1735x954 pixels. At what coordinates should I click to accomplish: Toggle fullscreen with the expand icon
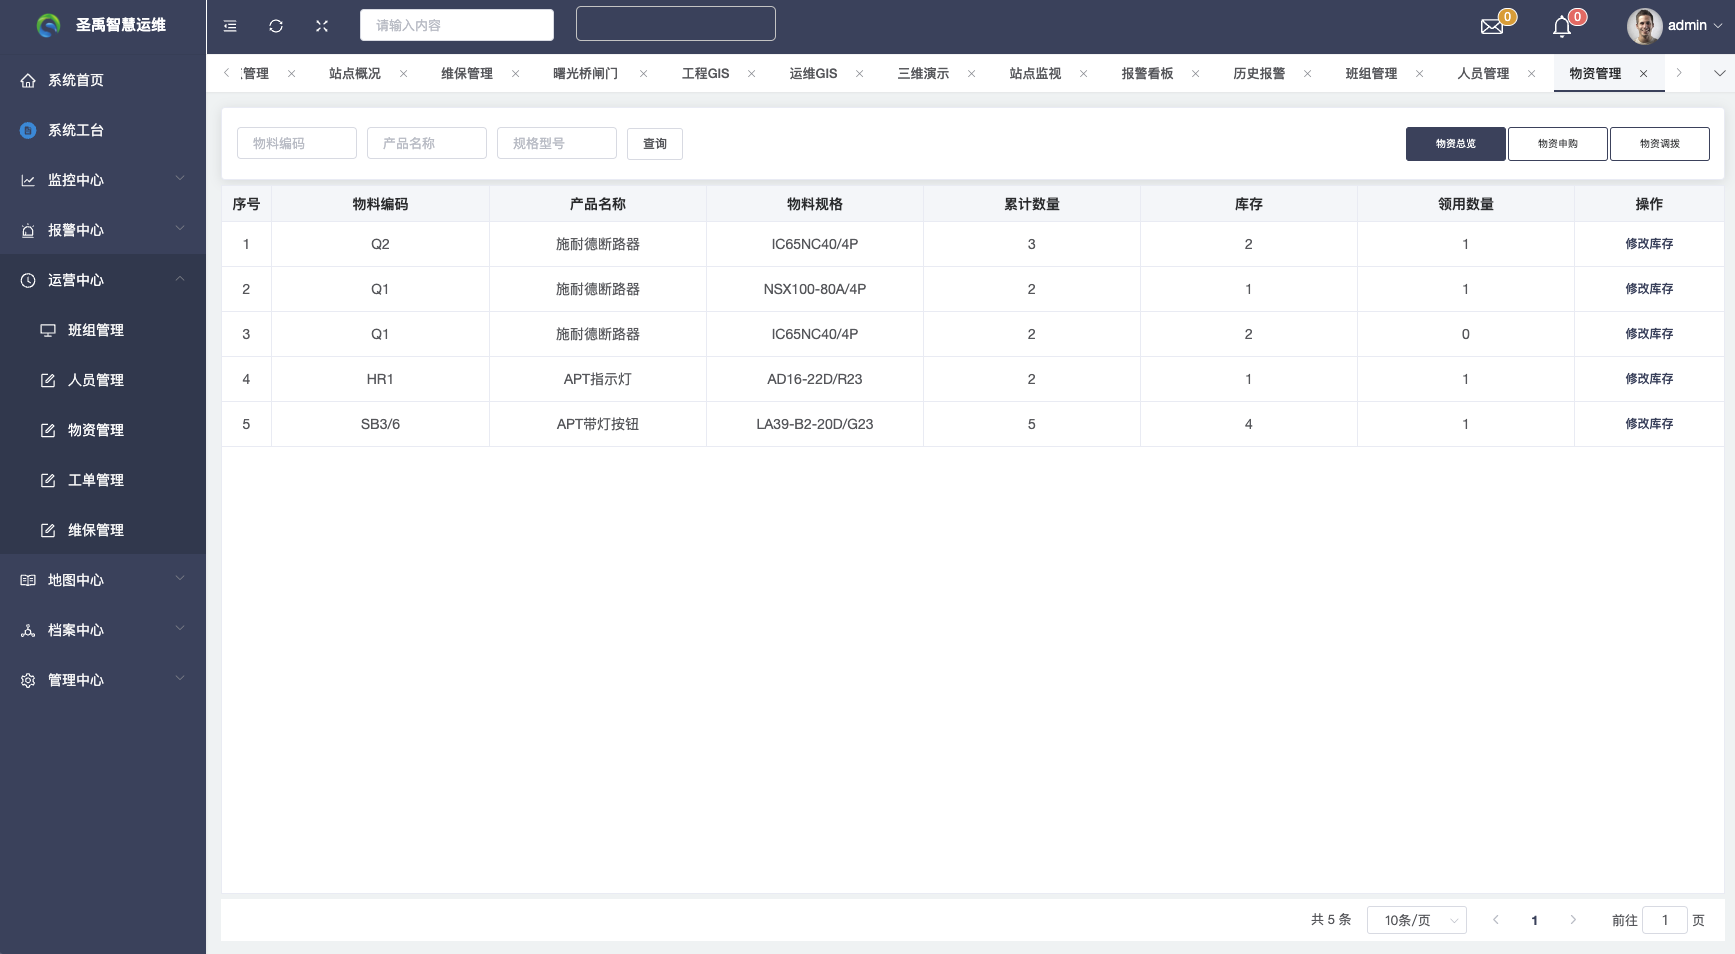pyautogui.click(x=322, y=26)
